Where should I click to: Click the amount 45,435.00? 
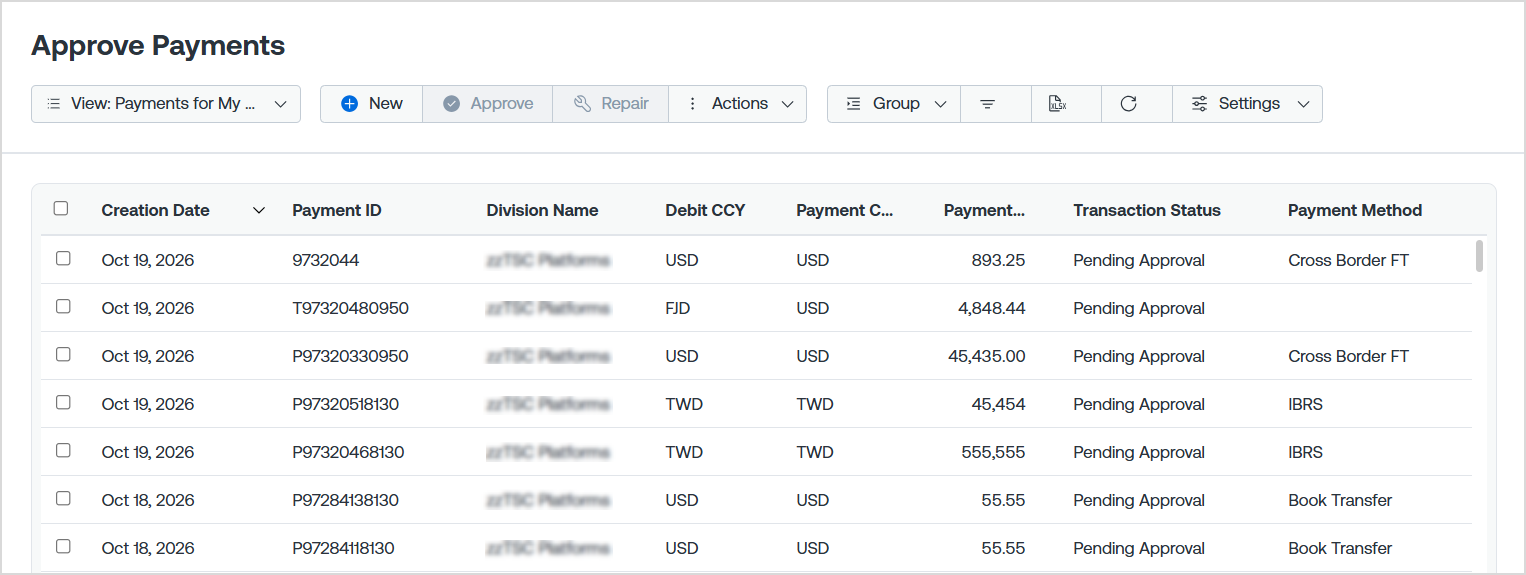click(x=987, y=357)
